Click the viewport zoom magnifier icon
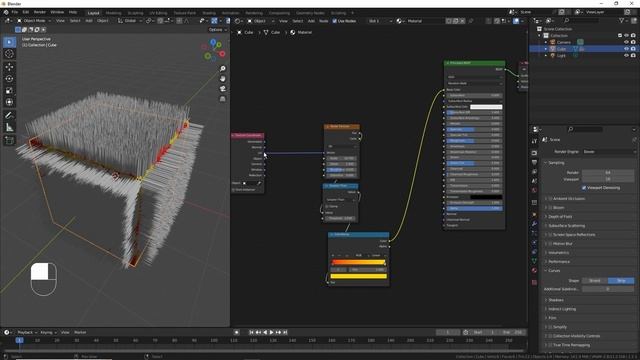The image size is (640, 360). click(223, 69)
